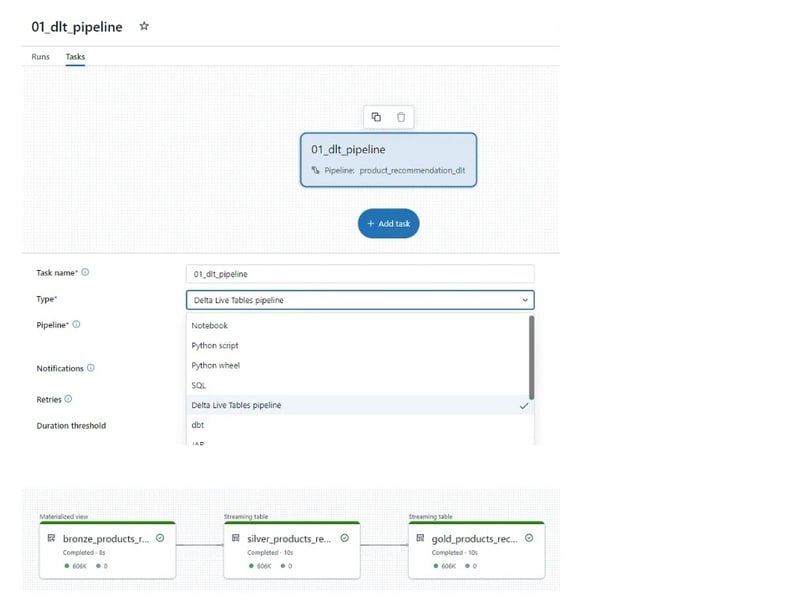
Task: Click into the Task name input field
Action: pos(360,273)
